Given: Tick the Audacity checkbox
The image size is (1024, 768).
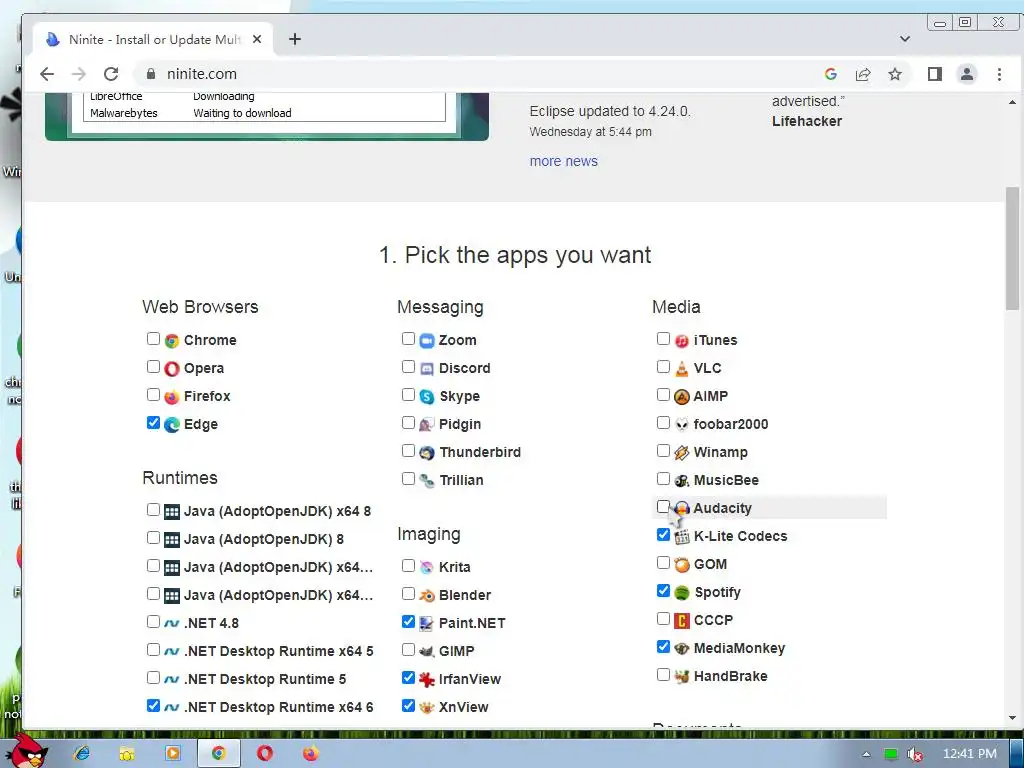Looking at the screenshot, I should coord(664,507).
